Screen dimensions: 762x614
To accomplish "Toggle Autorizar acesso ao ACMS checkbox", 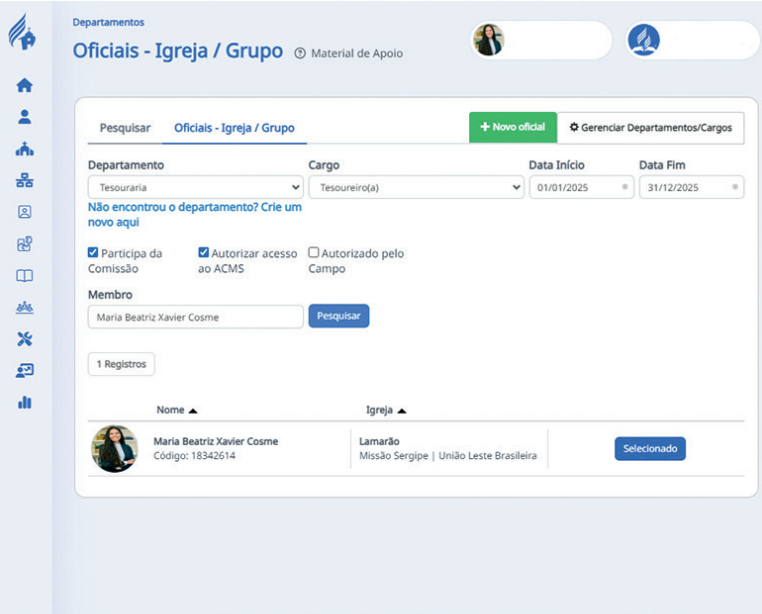I will tap(204, 254).
